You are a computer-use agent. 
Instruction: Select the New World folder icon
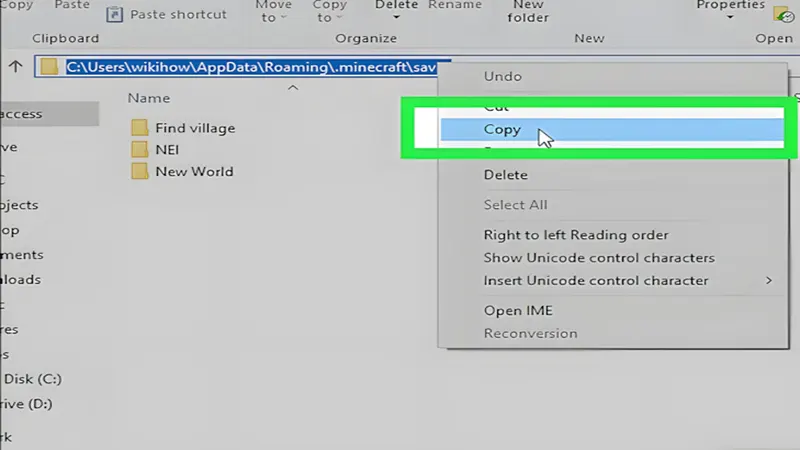pos(139,171)
